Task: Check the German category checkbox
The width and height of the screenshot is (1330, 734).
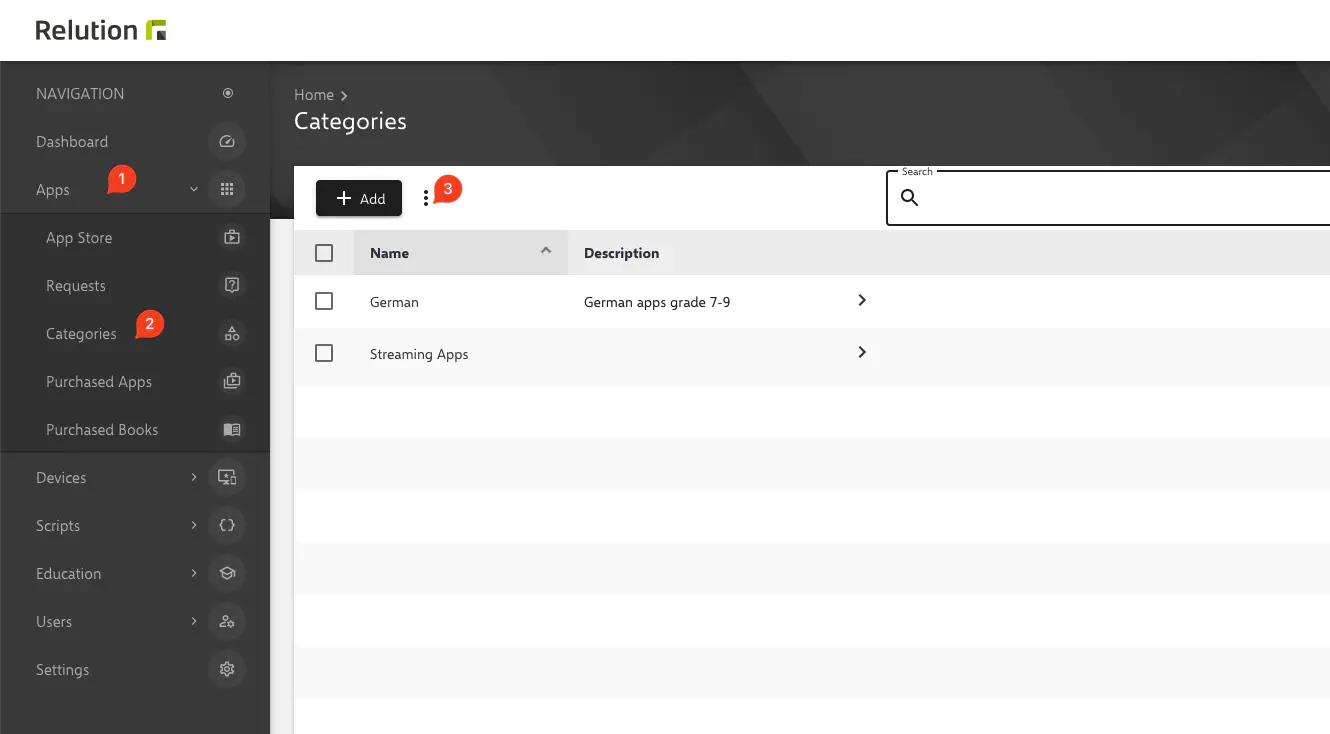Action: pyautogui.click(x=324, y=301)
